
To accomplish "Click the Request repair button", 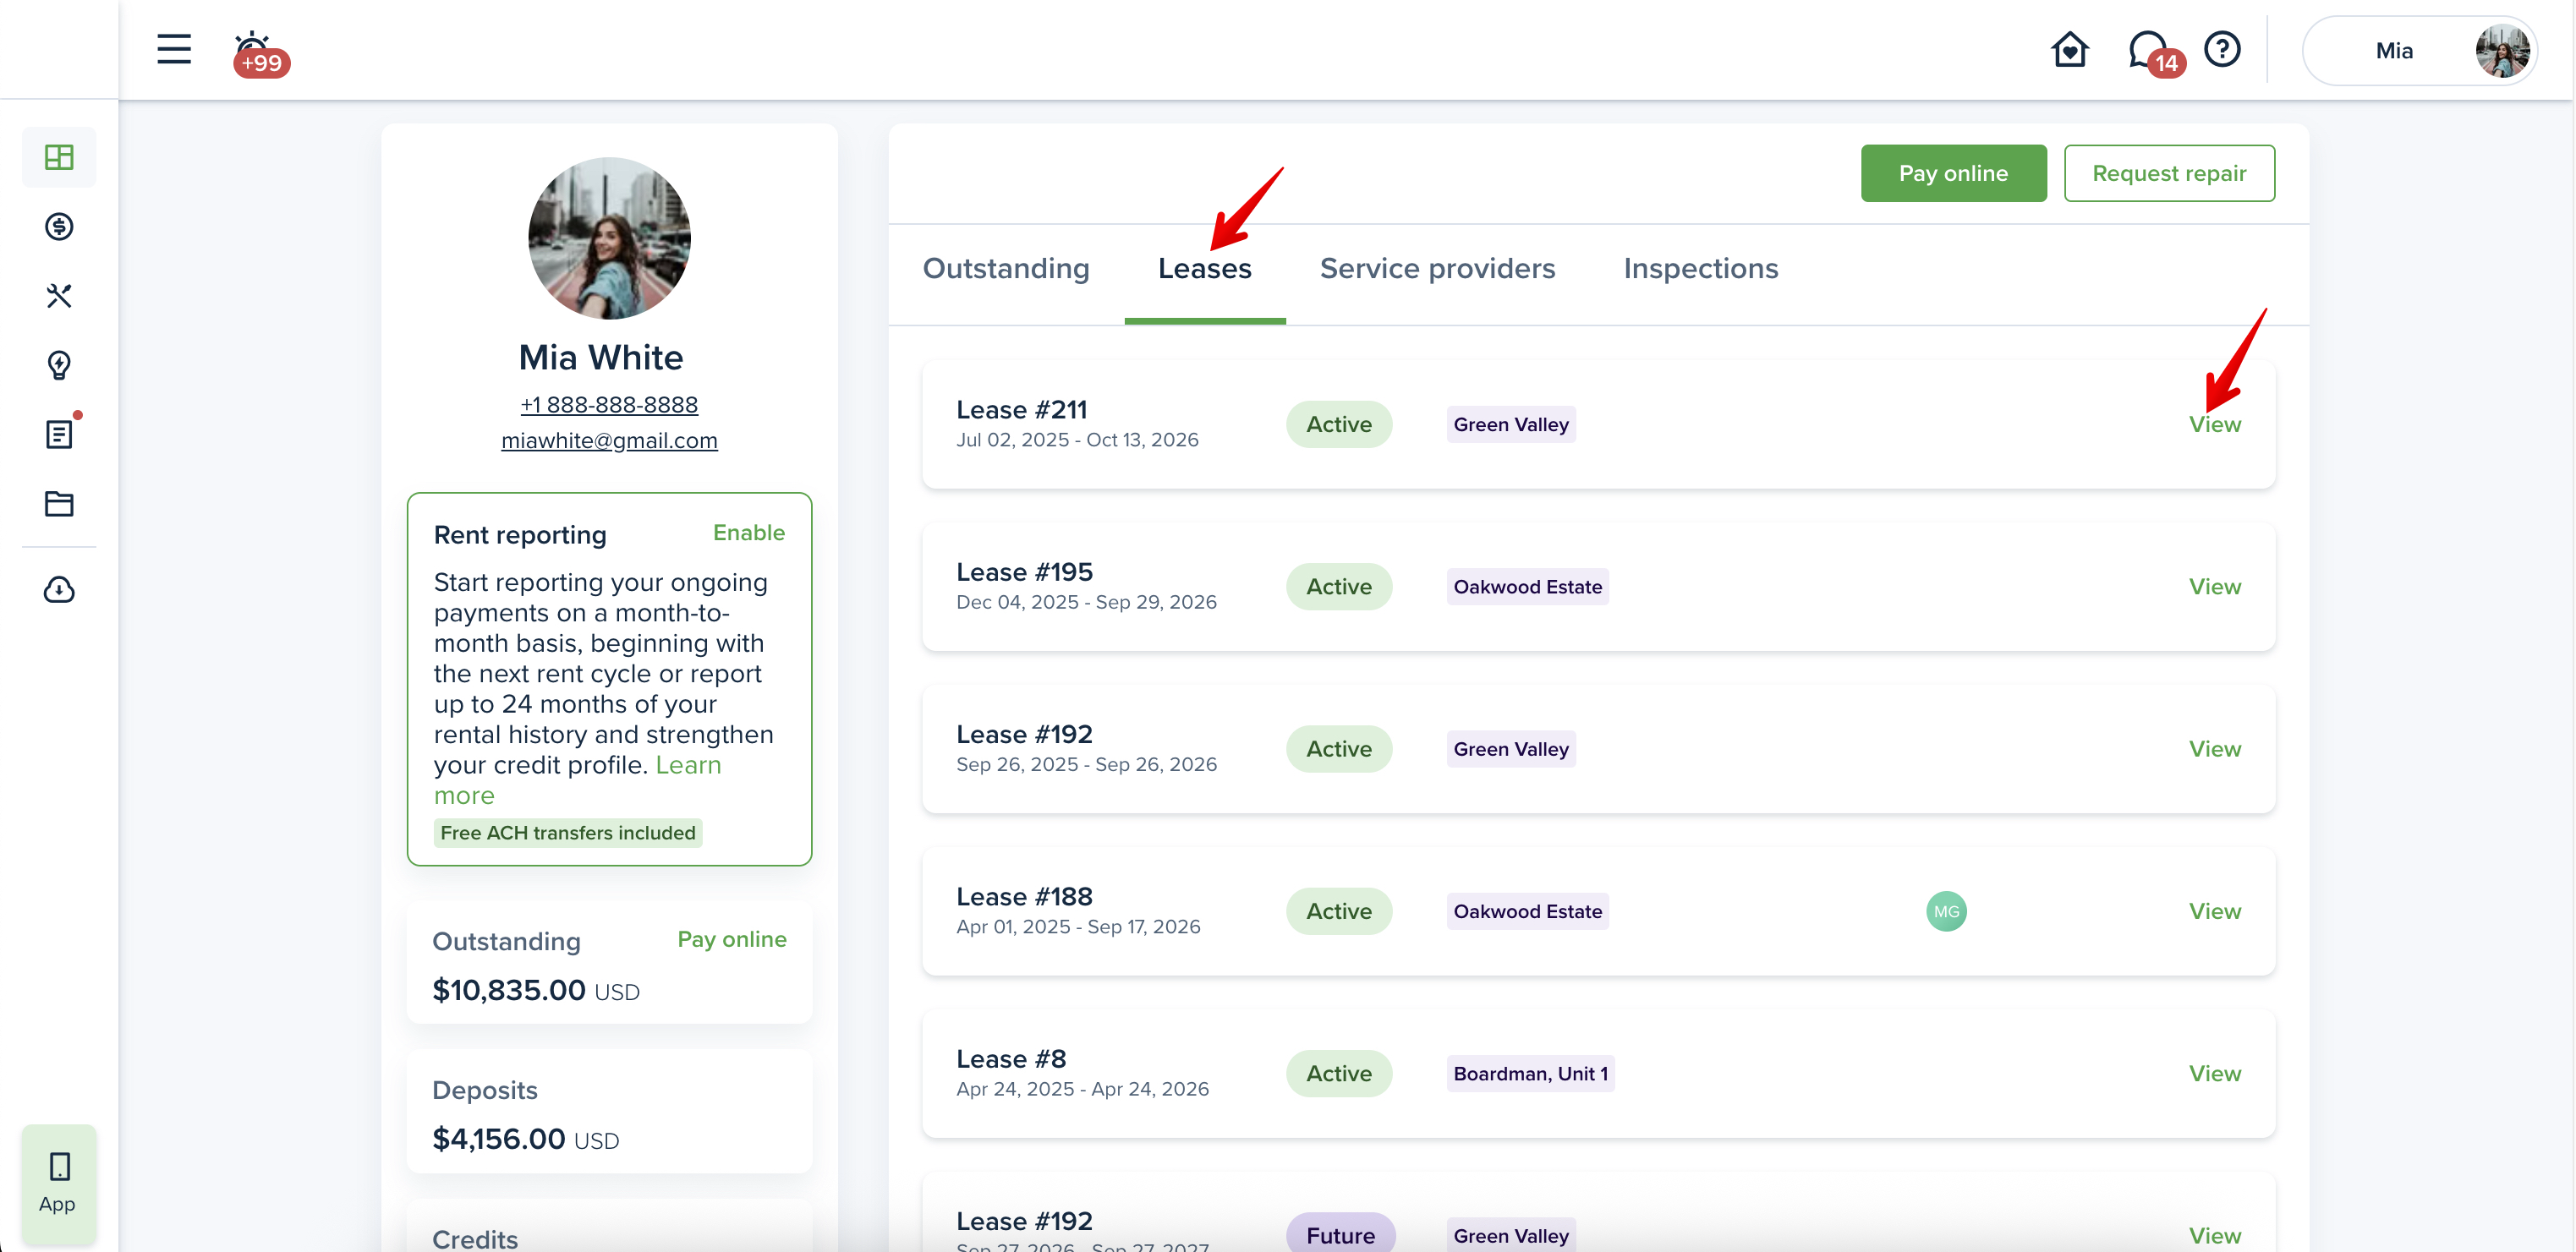I will 2168,173.
